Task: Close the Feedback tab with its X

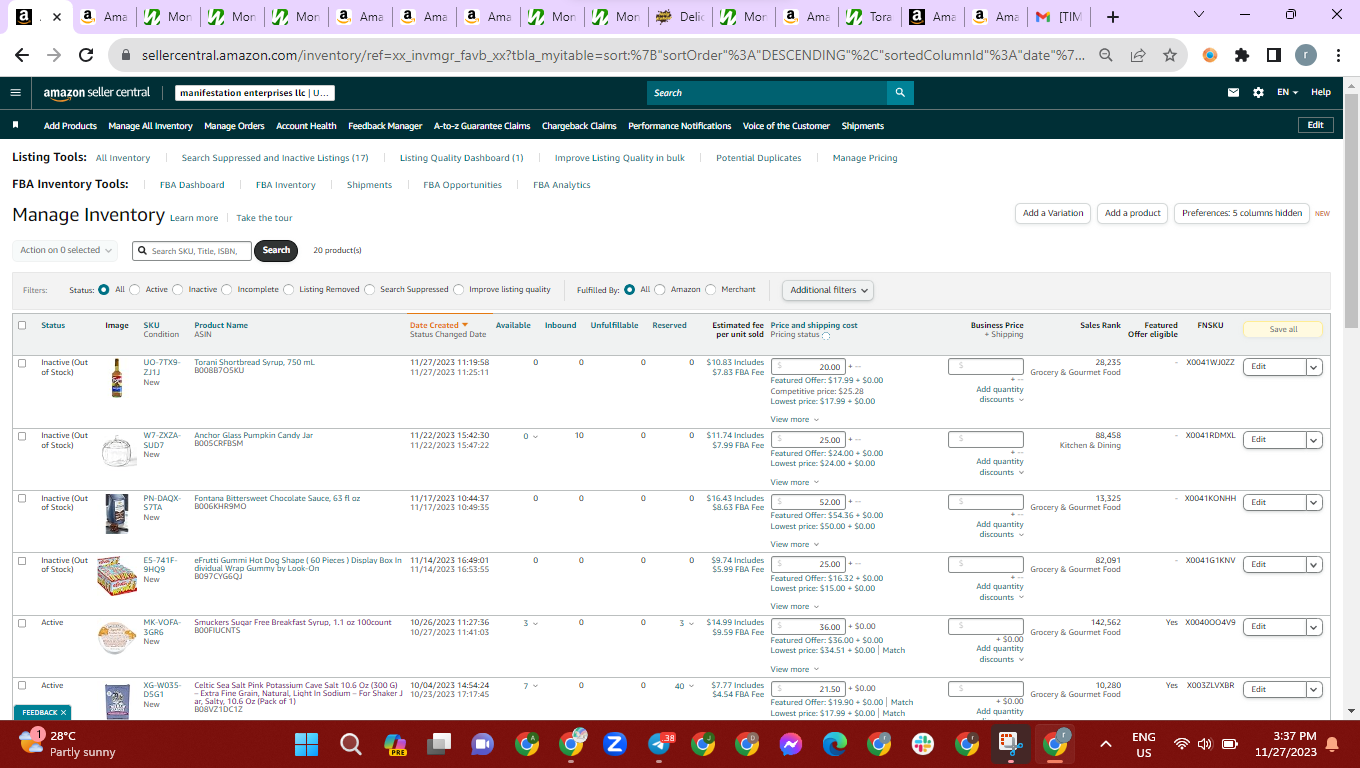Action: 63,713
